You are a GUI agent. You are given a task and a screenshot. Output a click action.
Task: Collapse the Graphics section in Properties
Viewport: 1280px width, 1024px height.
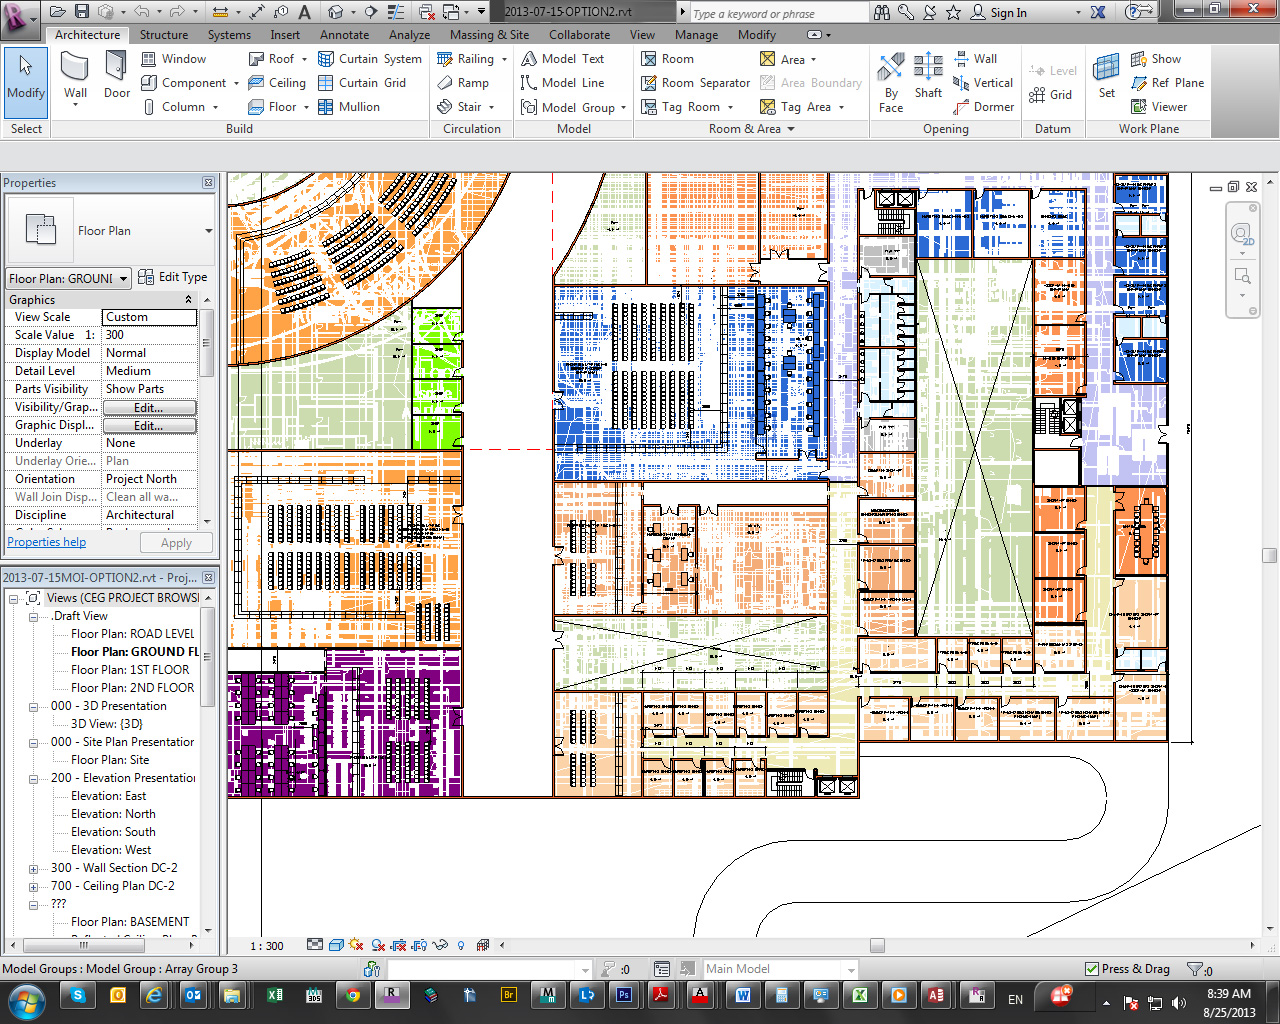[x=188, y=300]
